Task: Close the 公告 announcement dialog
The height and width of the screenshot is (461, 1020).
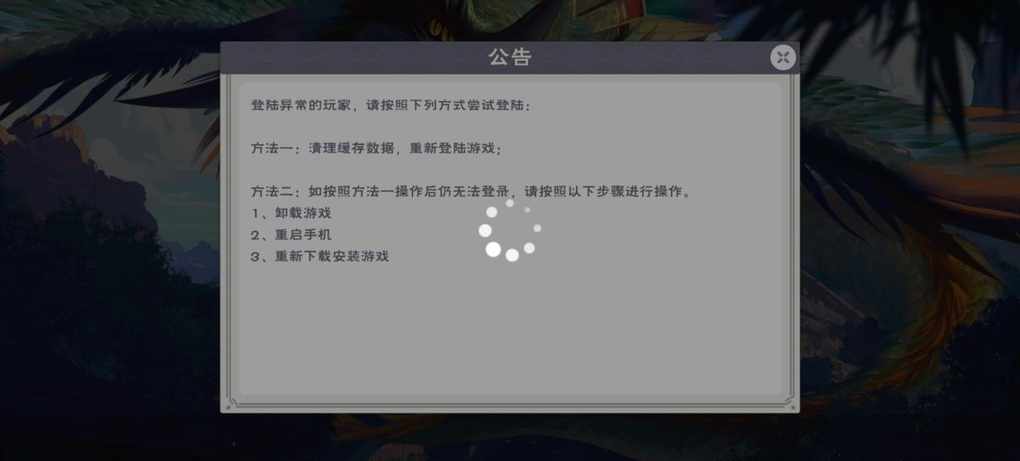Action: click(x=783, y=58)
